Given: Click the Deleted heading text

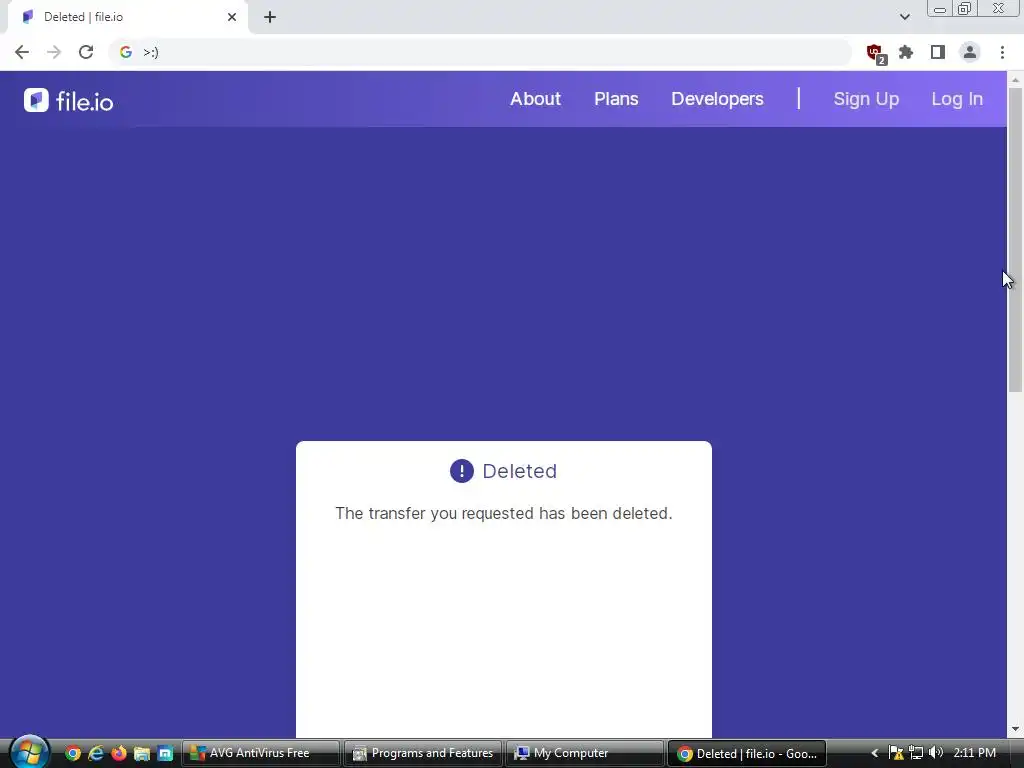Looking at the screenshot, I should click(x=519, y=471).
